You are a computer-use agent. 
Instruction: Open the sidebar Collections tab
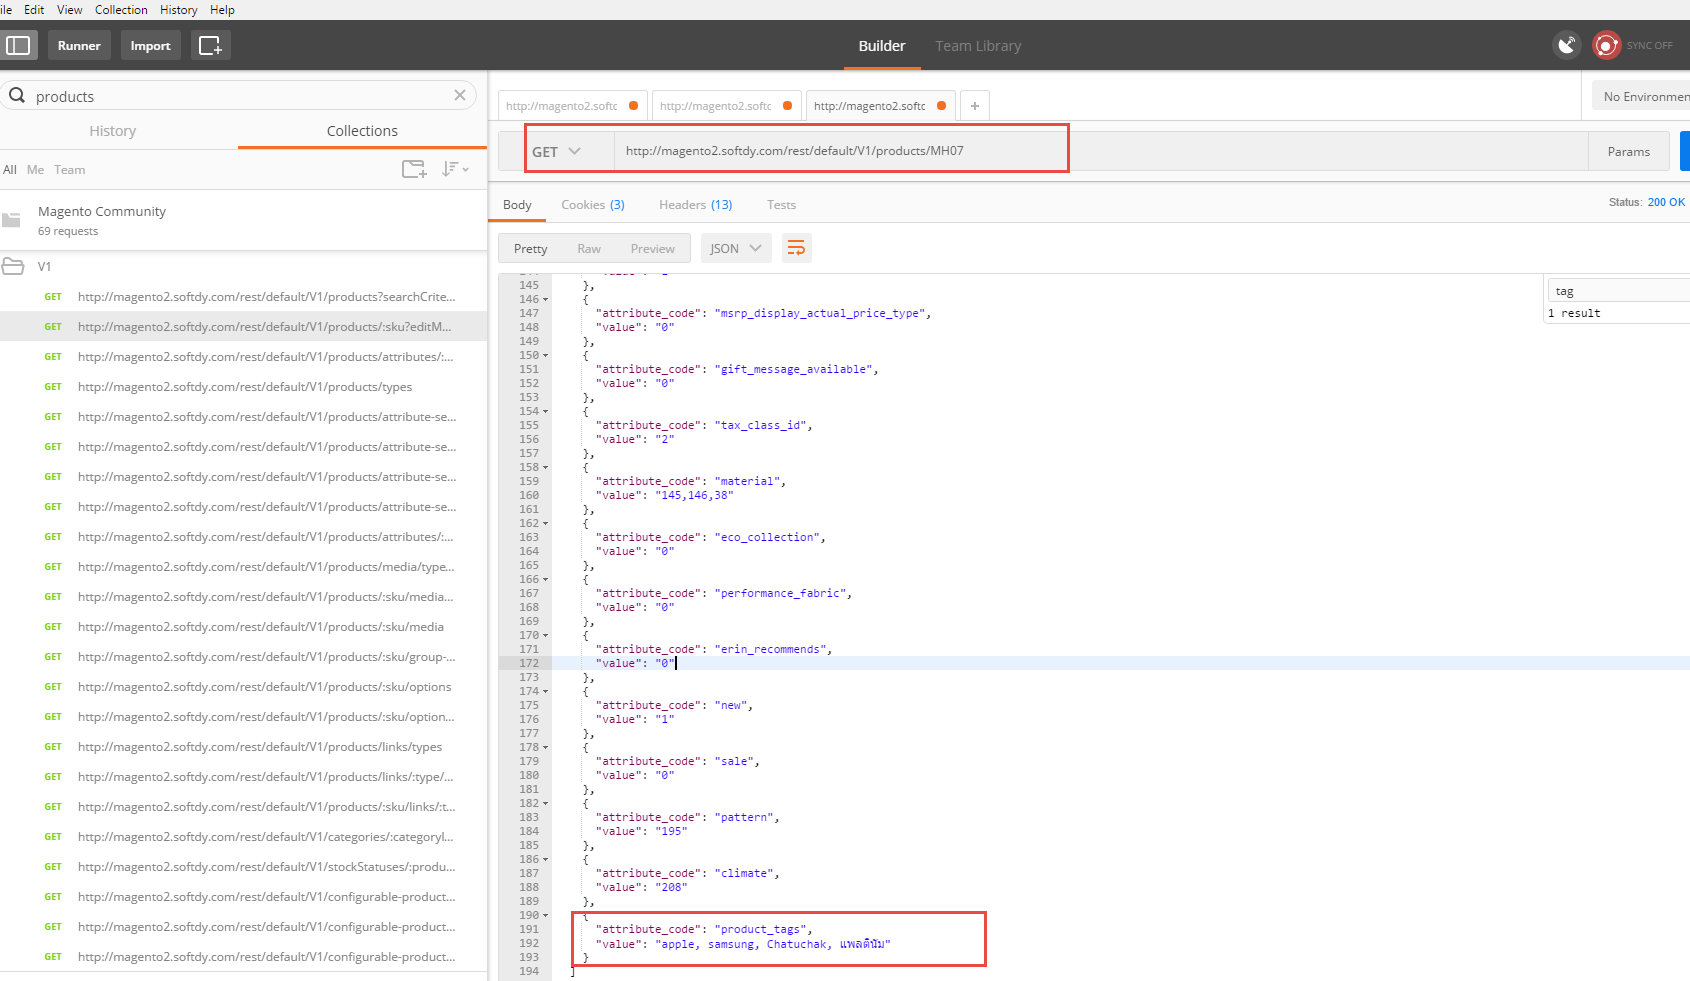point(362,130)
